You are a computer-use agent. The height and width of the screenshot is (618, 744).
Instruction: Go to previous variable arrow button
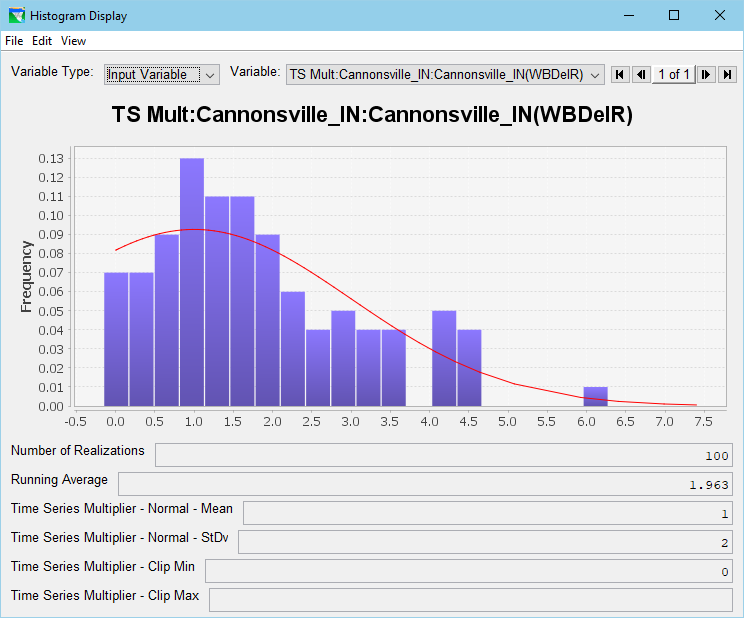click(x=640, y=75)
